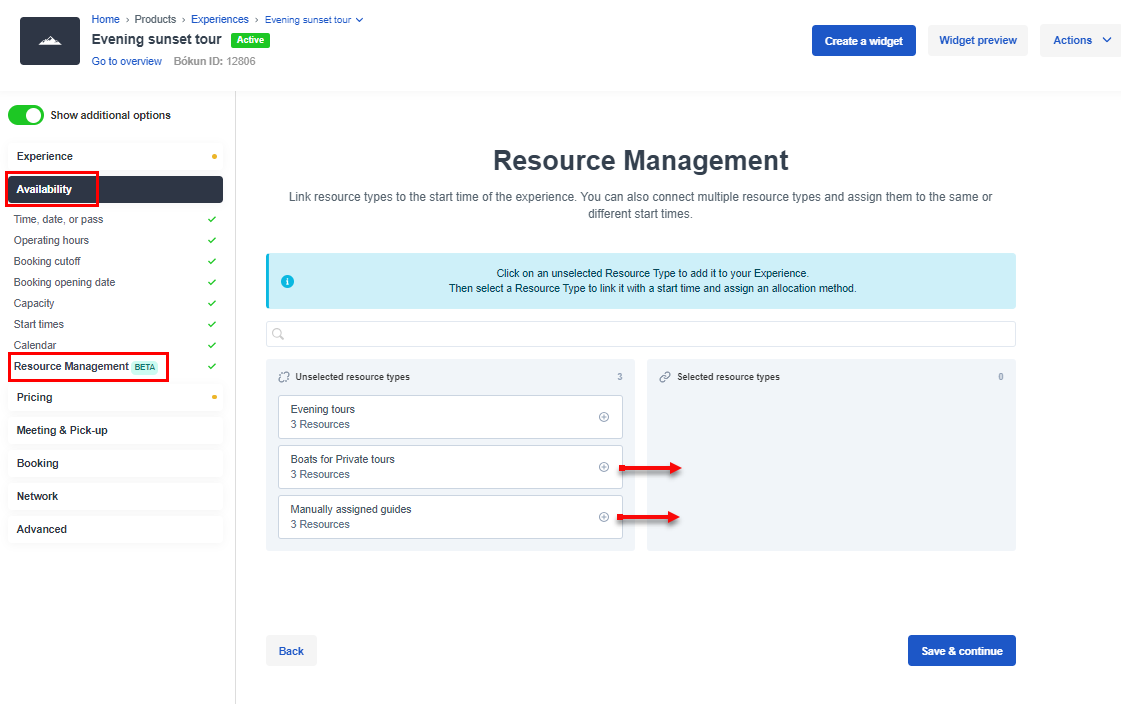Click the yellow dot beside Pricing

click(212, 397)
